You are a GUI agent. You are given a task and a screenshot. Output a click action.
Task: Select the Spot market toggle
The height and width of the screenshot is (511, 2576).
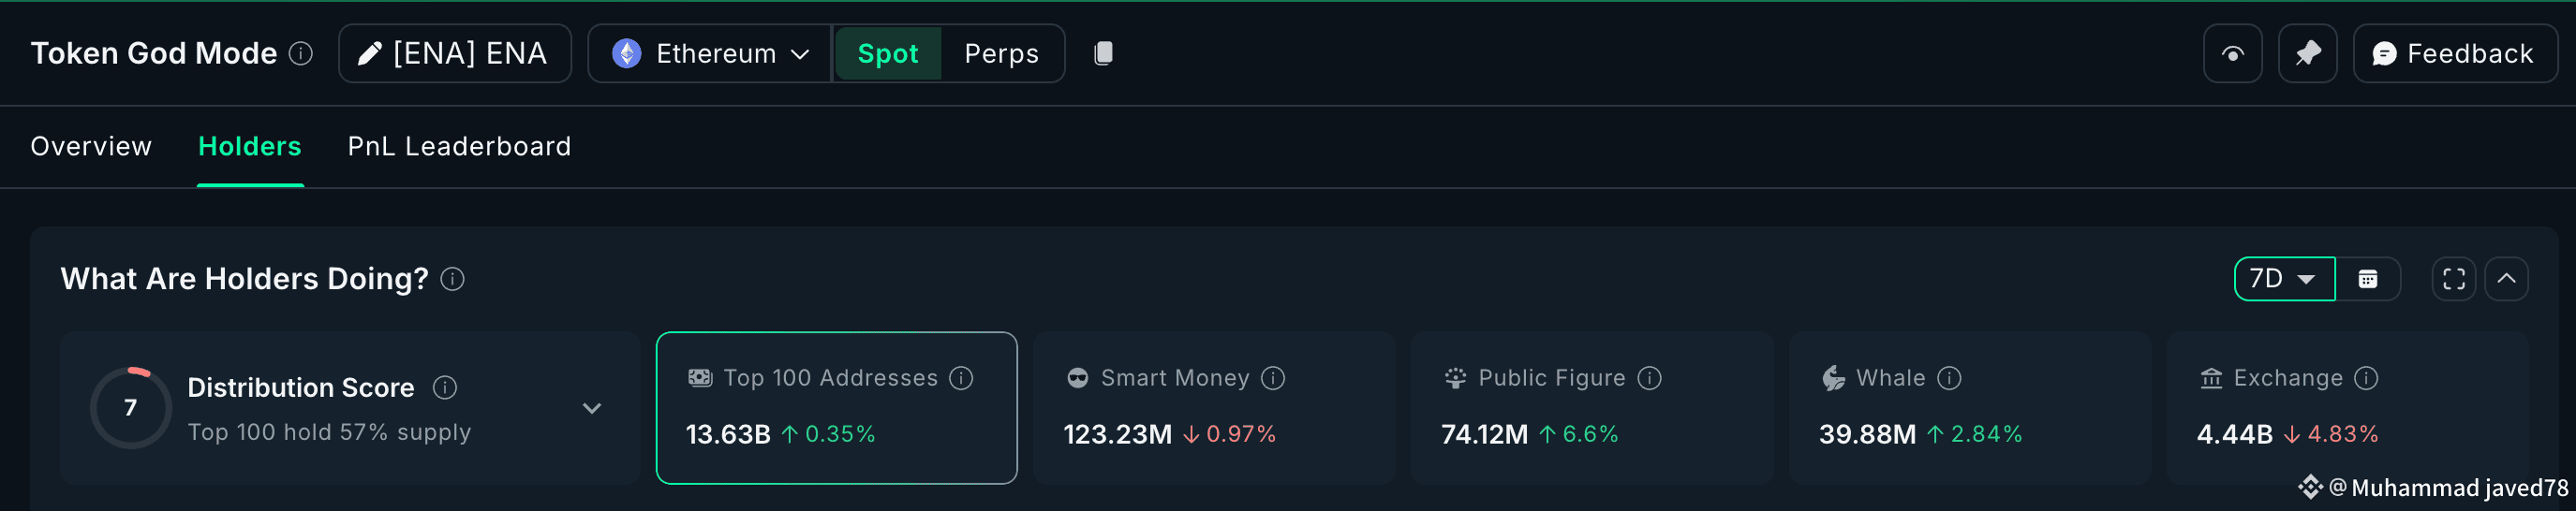click(x=887, y=53)
